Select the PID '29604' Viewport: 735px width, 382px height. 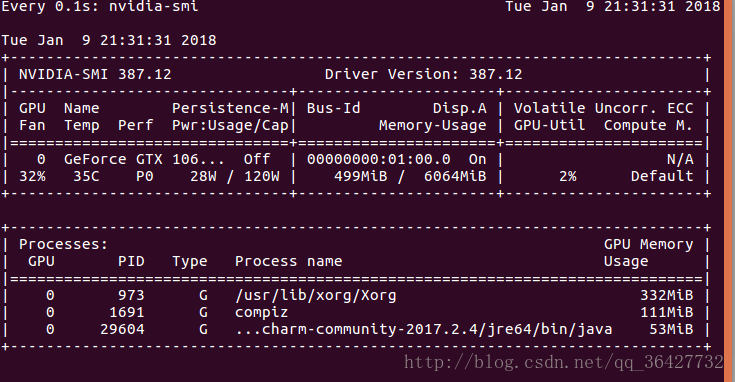[122, 329]
